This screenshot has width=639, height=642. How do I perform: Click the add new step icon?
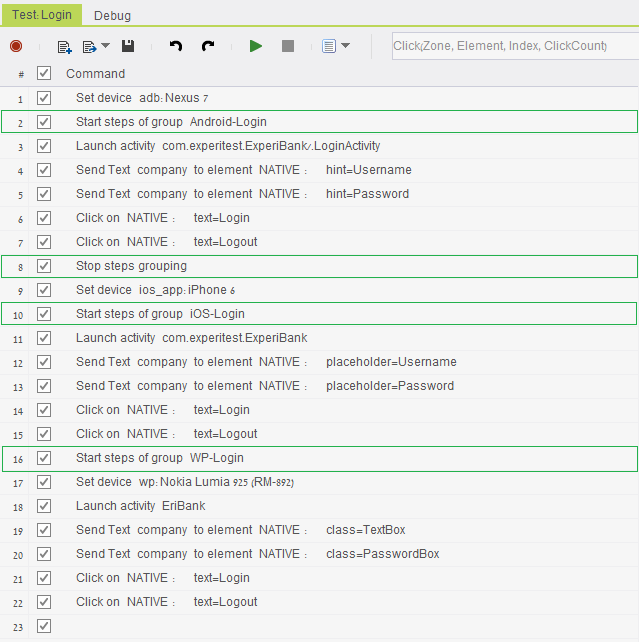tap(64, 46)
